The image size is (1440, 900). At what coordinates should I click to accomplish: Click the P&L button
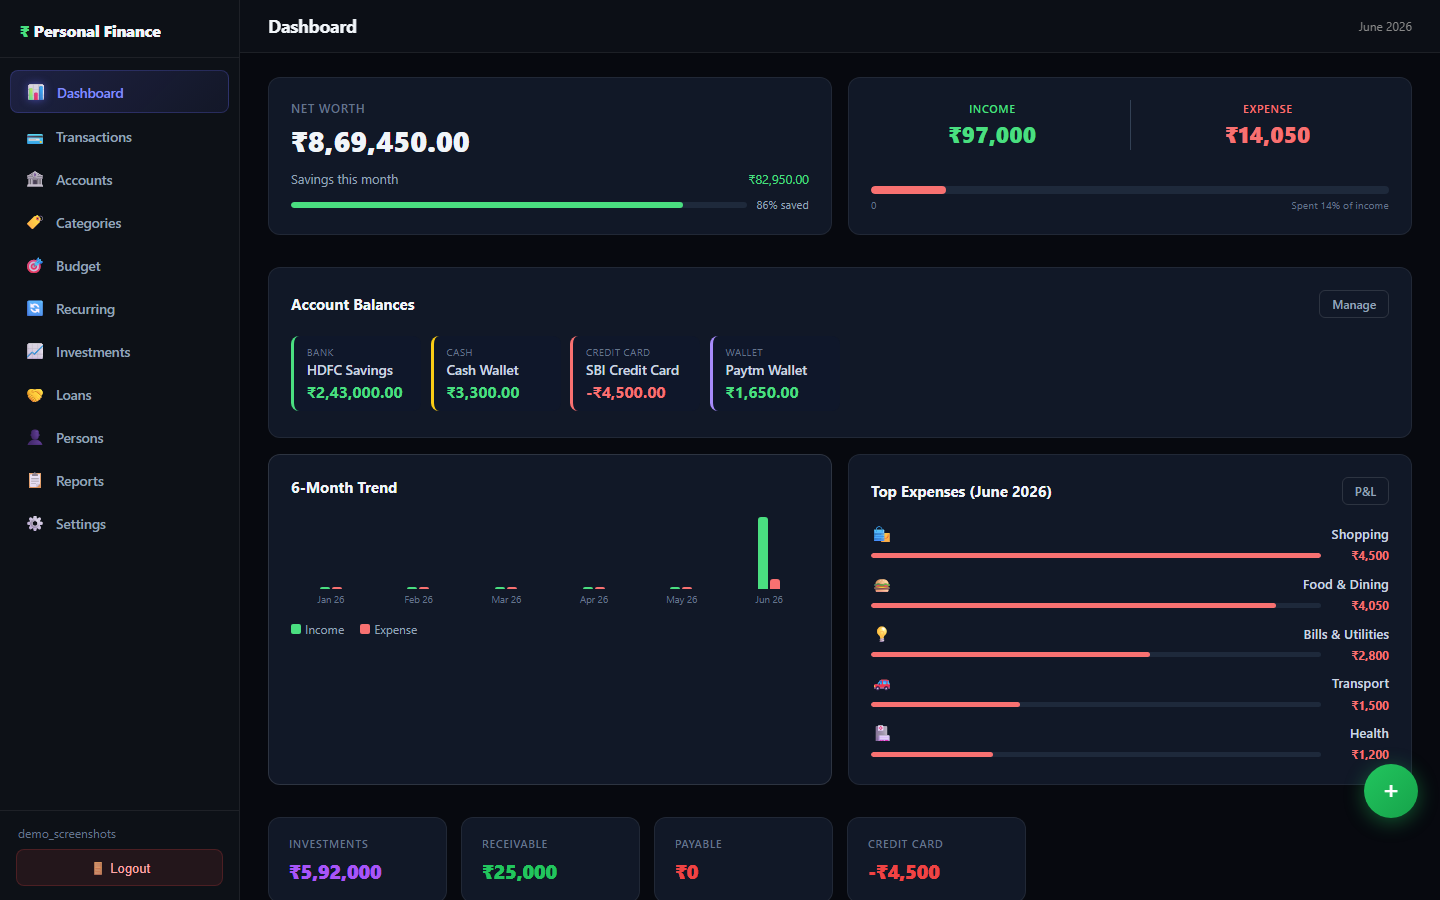pos(1365,491)
